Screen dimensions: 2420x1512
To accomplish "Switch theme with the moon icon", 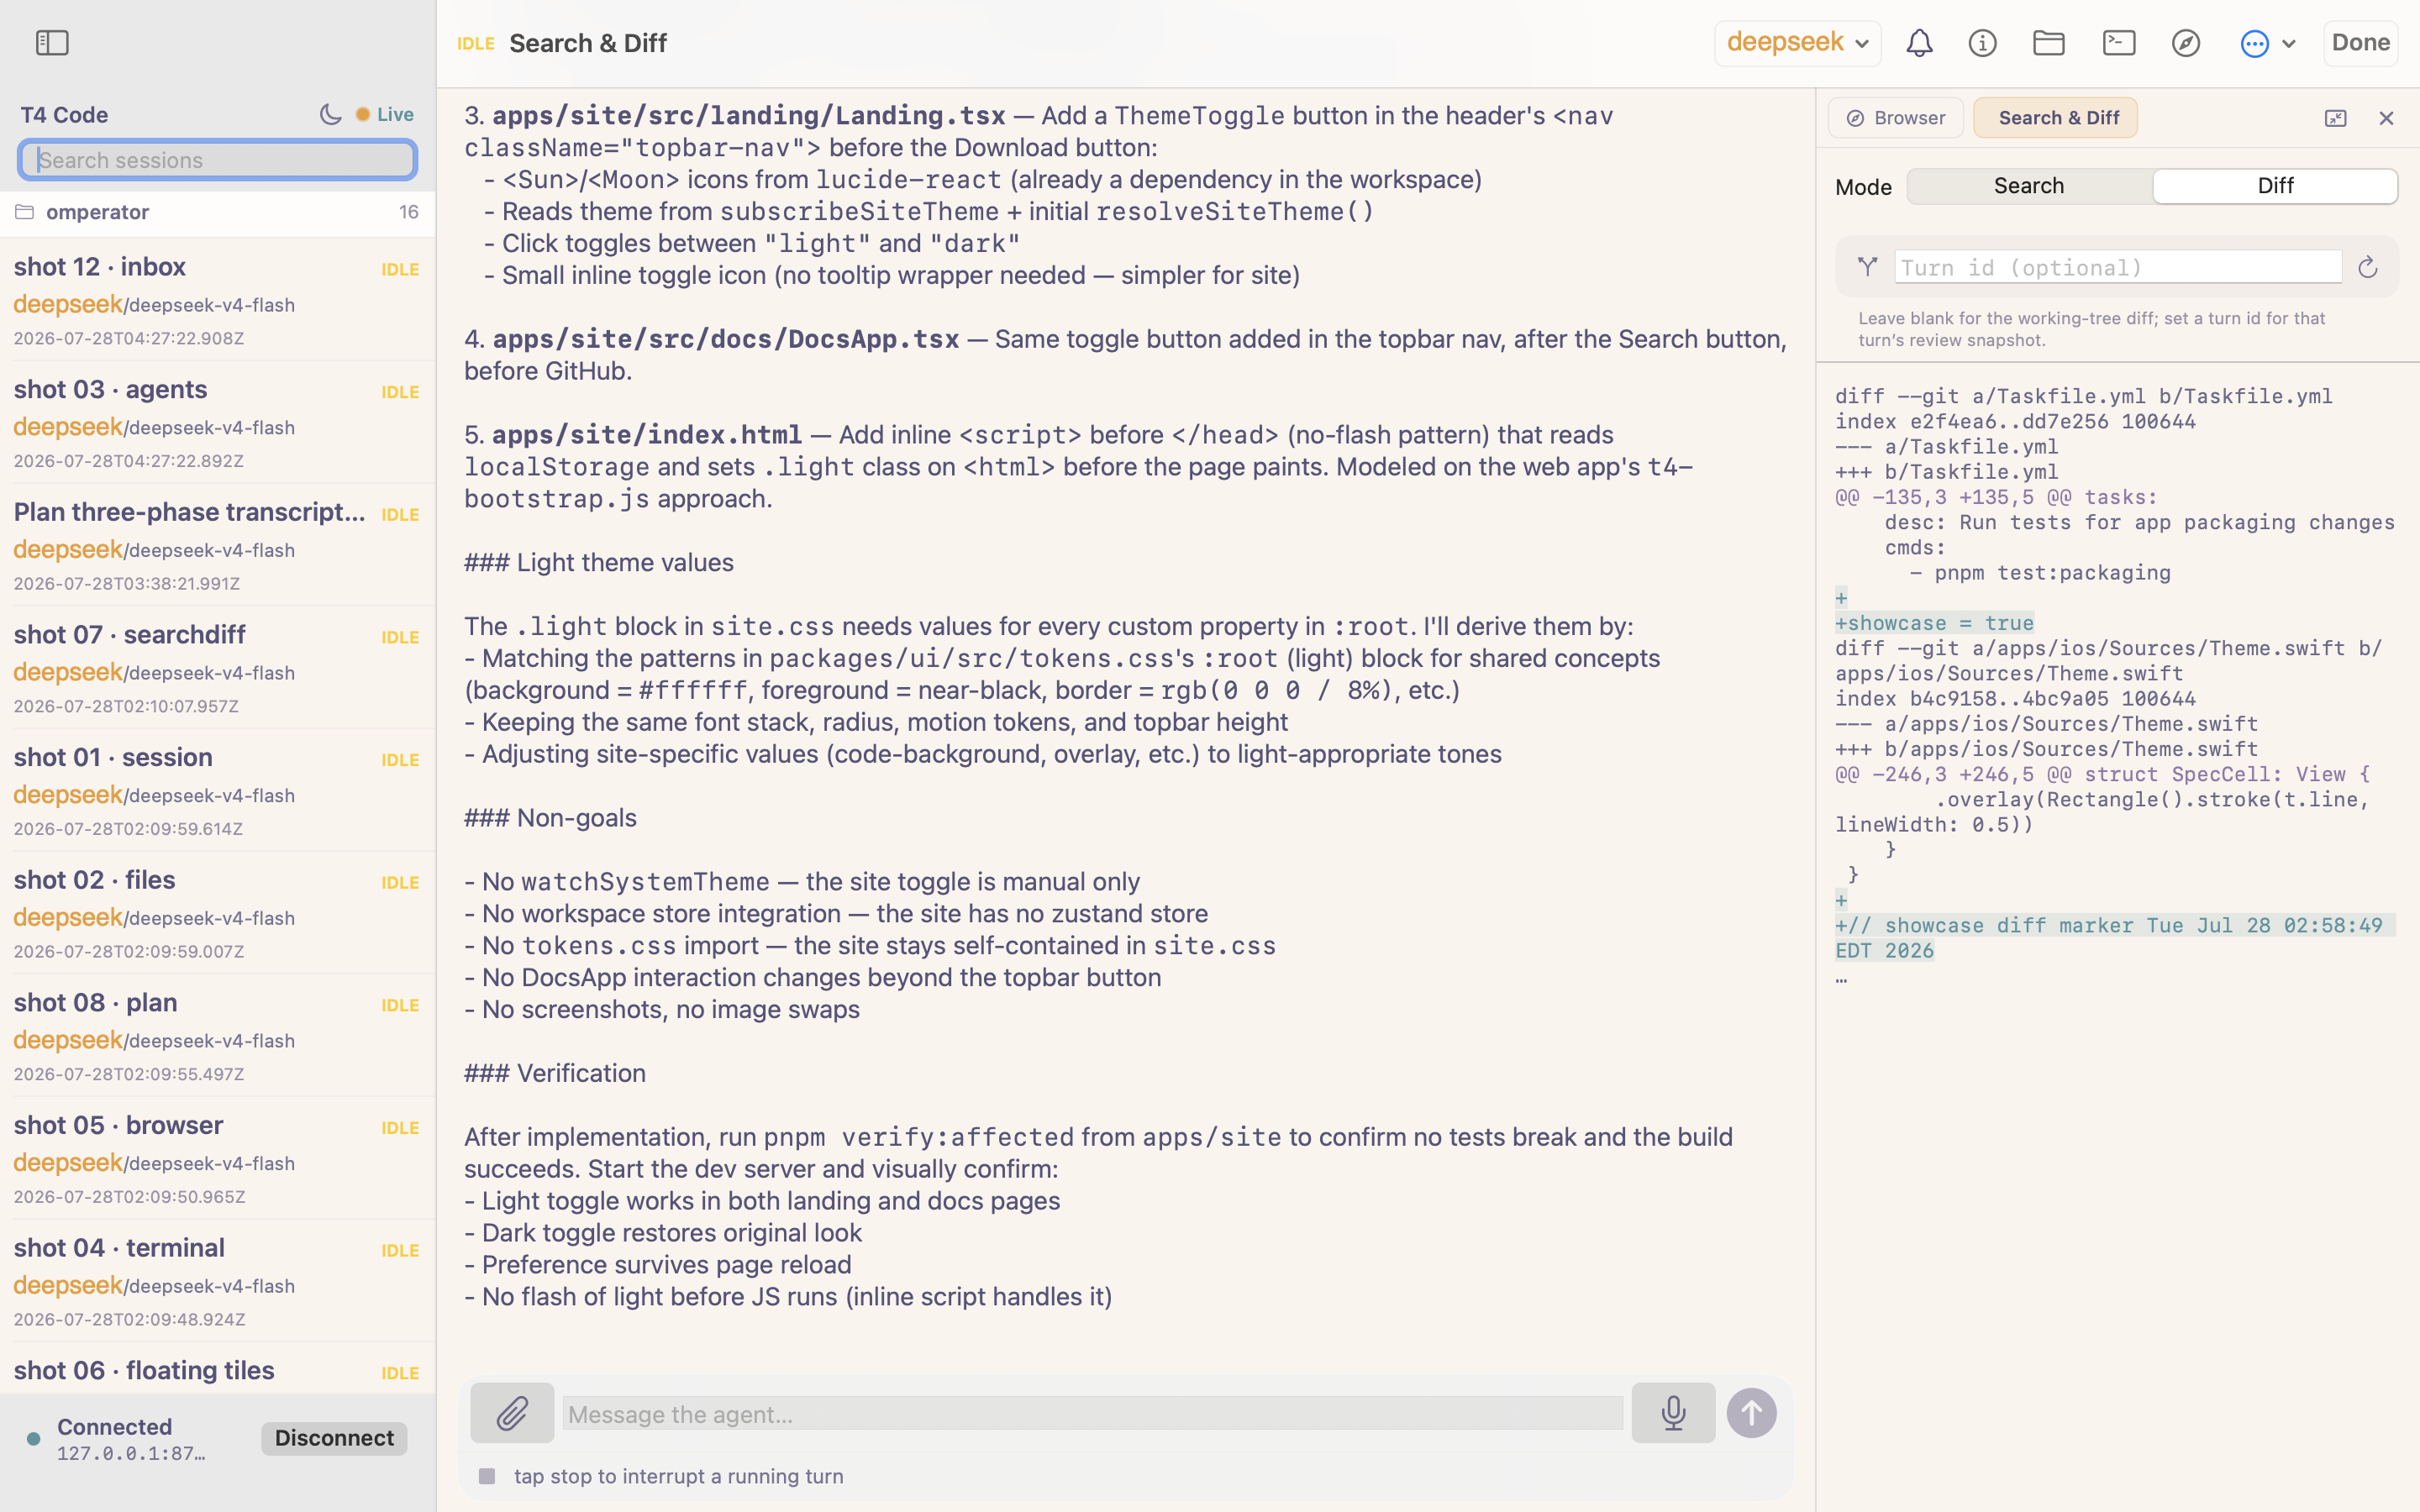I will point(330,115).
